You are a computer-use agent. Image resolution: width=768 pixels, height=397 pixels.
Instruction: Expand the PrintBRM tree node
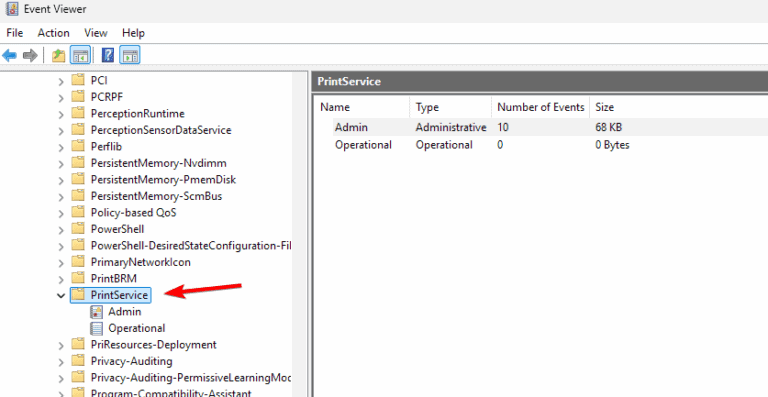click(61, 280)
